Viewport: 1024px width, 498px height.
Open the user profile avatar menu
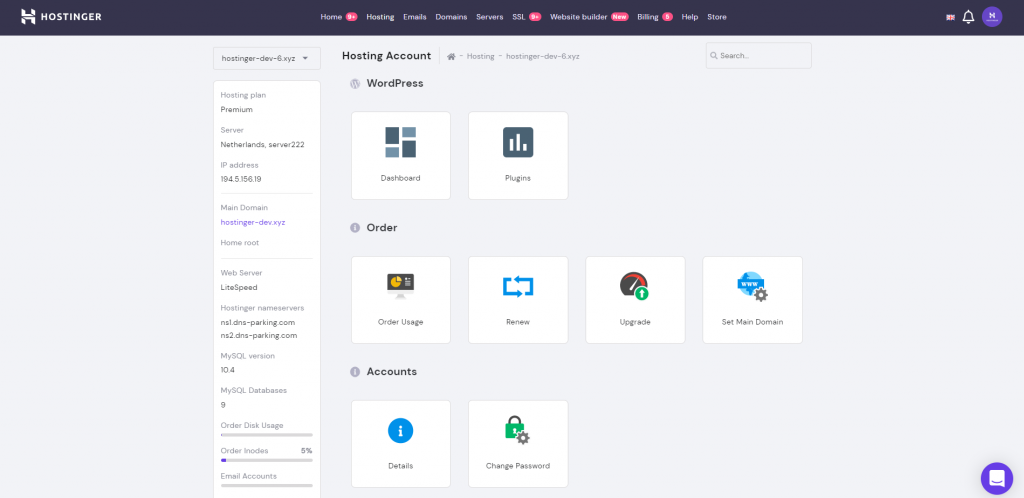pyautogui.click(x=992, y=17)
